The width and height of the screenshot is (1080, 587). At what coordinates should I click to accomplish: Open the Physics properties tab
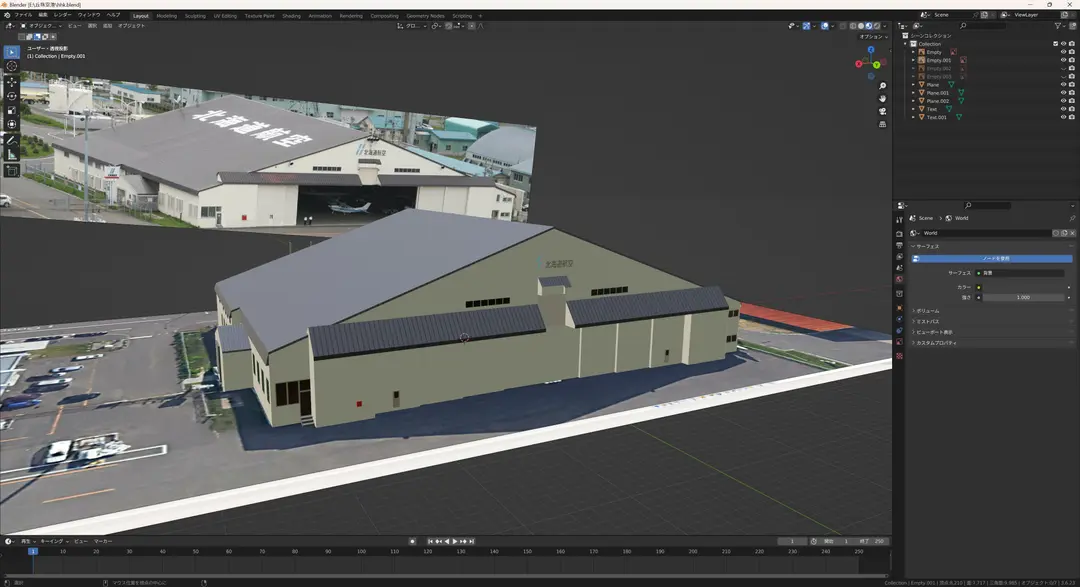pos(900,319)
